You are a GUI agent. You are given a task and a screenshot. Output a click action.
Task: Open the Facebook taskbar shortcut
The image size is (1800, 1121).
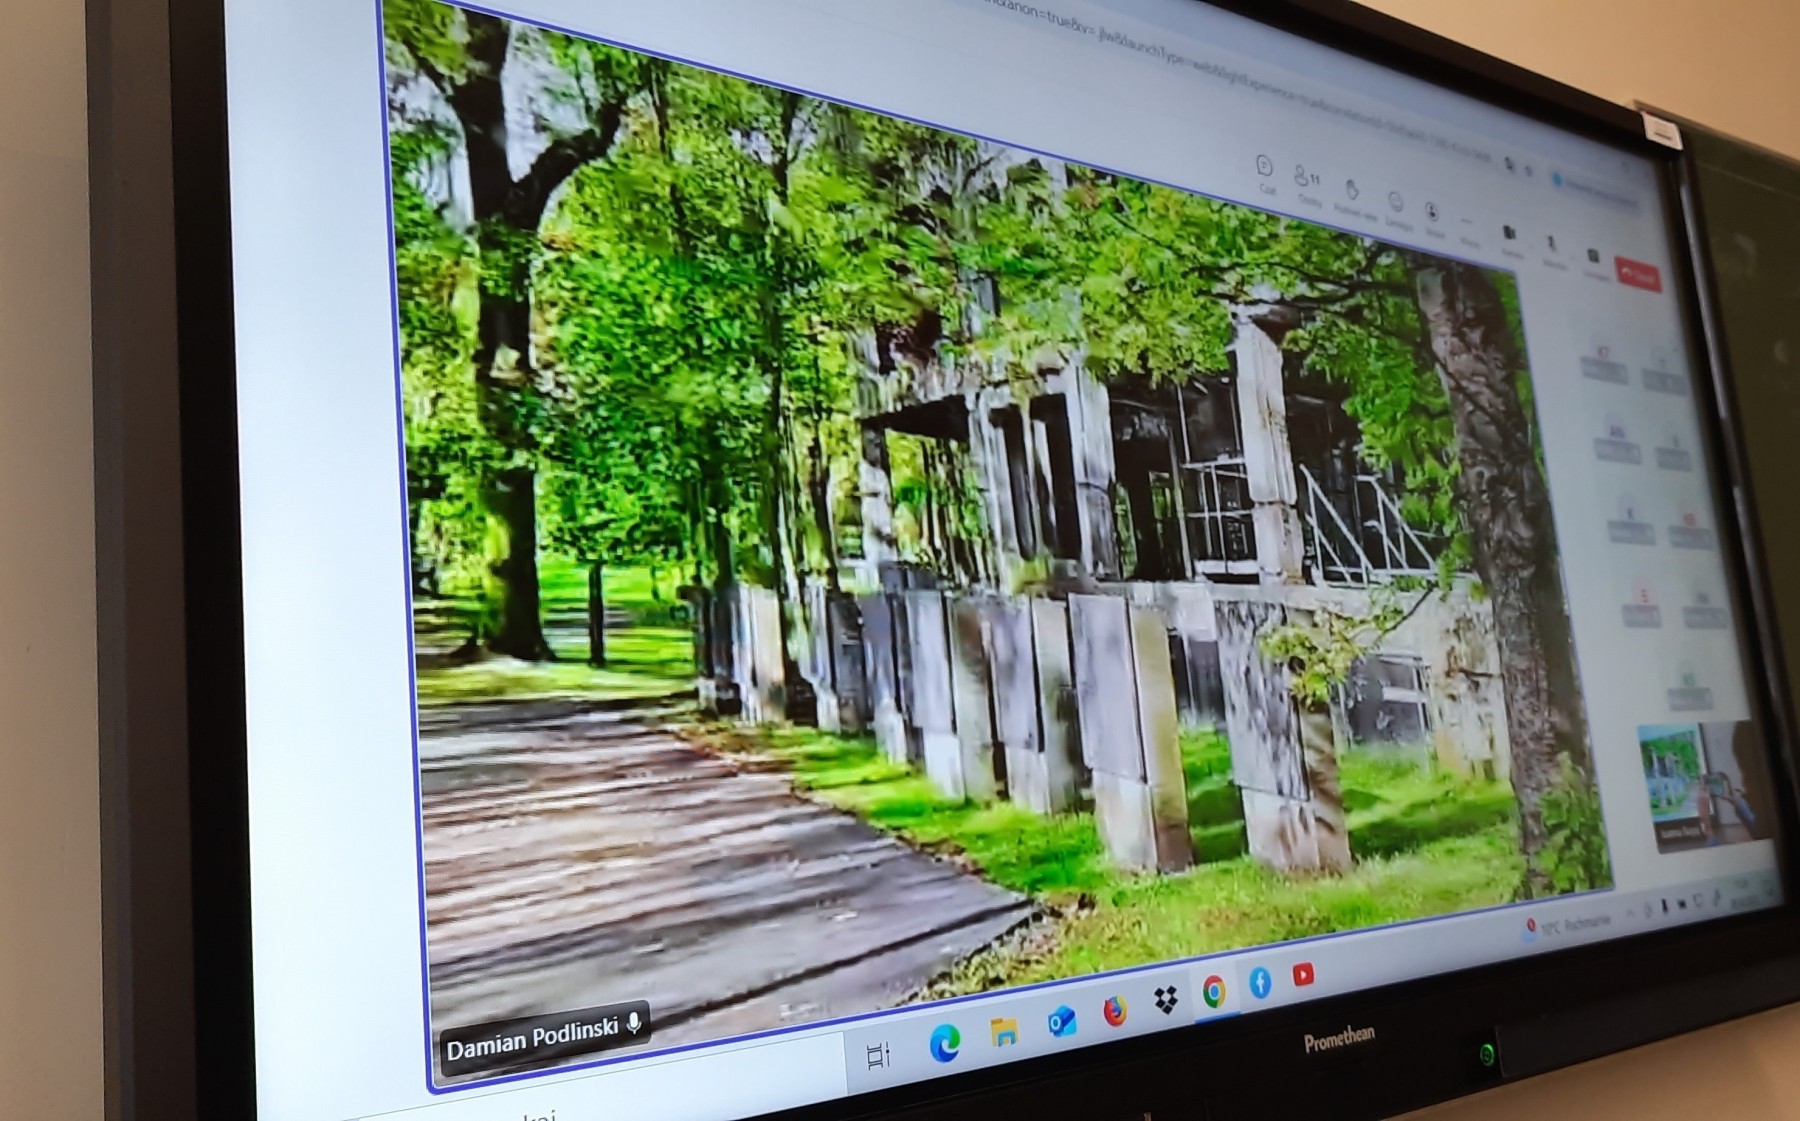1260,983
